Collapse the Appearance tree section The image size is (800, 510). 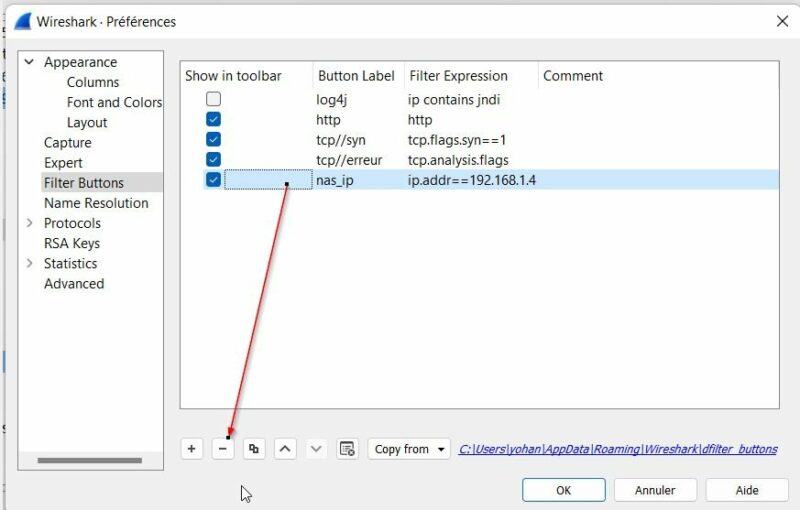(30, 62)
